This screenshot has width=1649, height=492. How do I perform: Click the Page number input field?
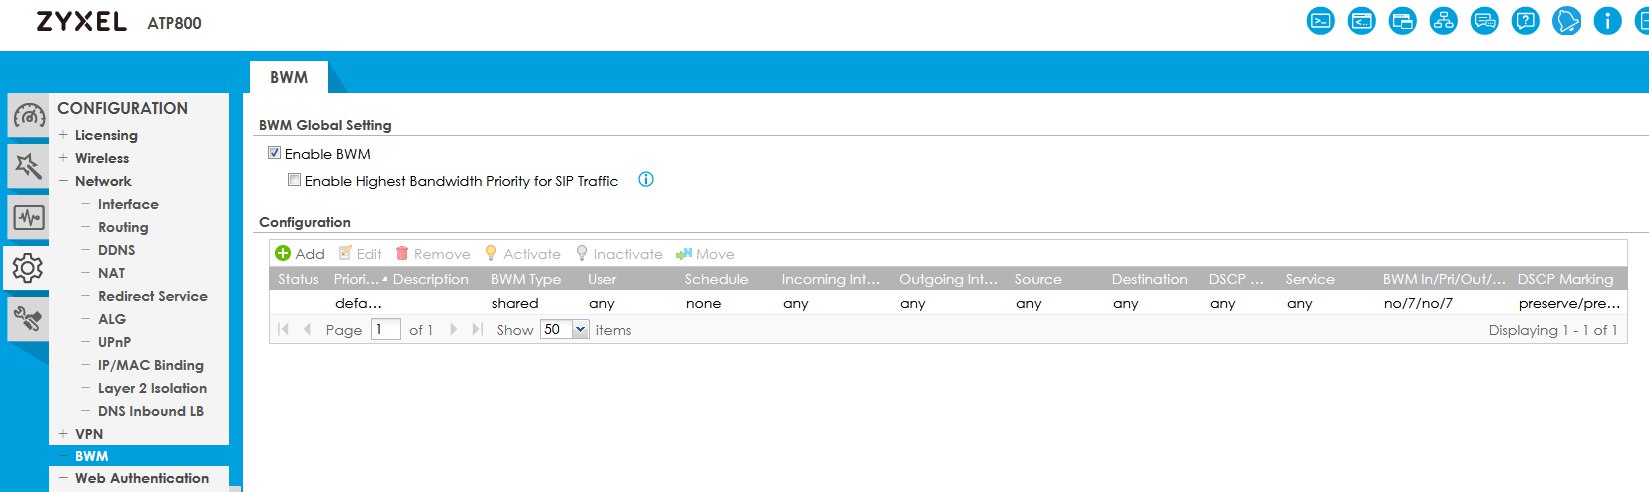click(385, 329)
